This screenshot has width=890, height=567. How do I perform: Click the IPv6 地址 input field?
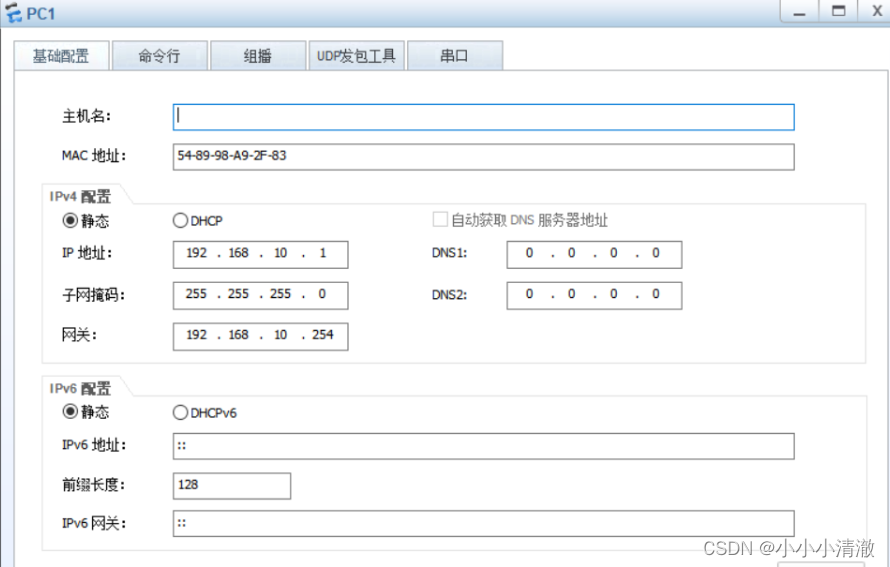pos(484,446)
